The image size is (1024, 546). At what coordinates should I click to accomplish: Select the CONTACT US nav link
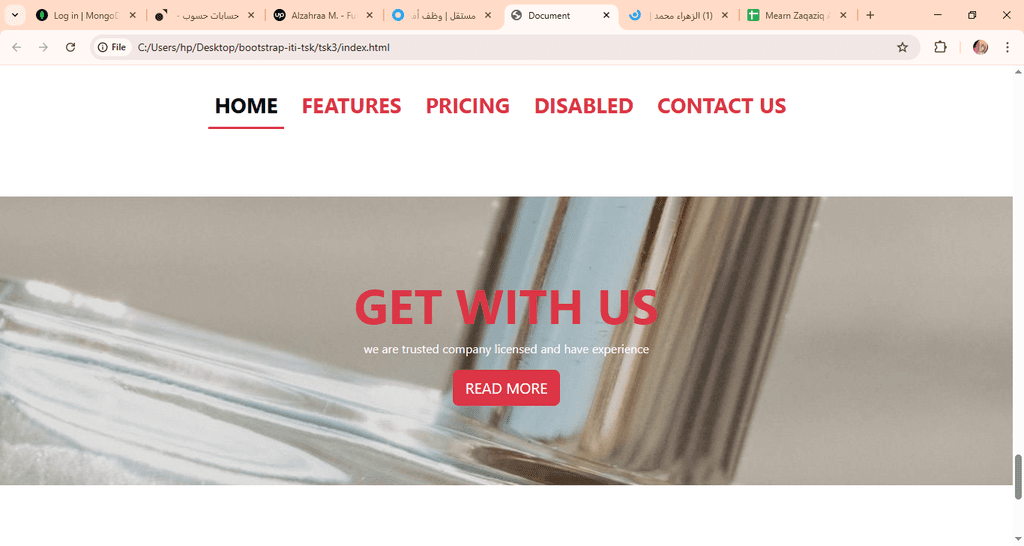722,106
